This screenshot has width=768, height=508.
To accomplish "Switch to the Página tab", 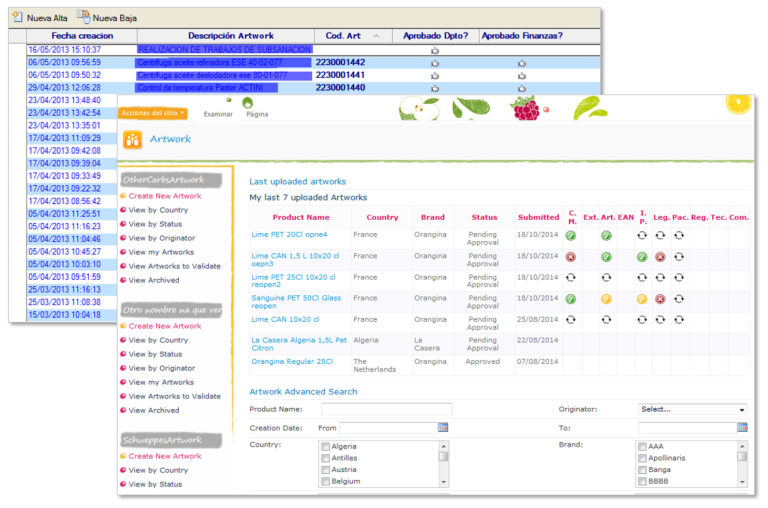I will 257,114.
